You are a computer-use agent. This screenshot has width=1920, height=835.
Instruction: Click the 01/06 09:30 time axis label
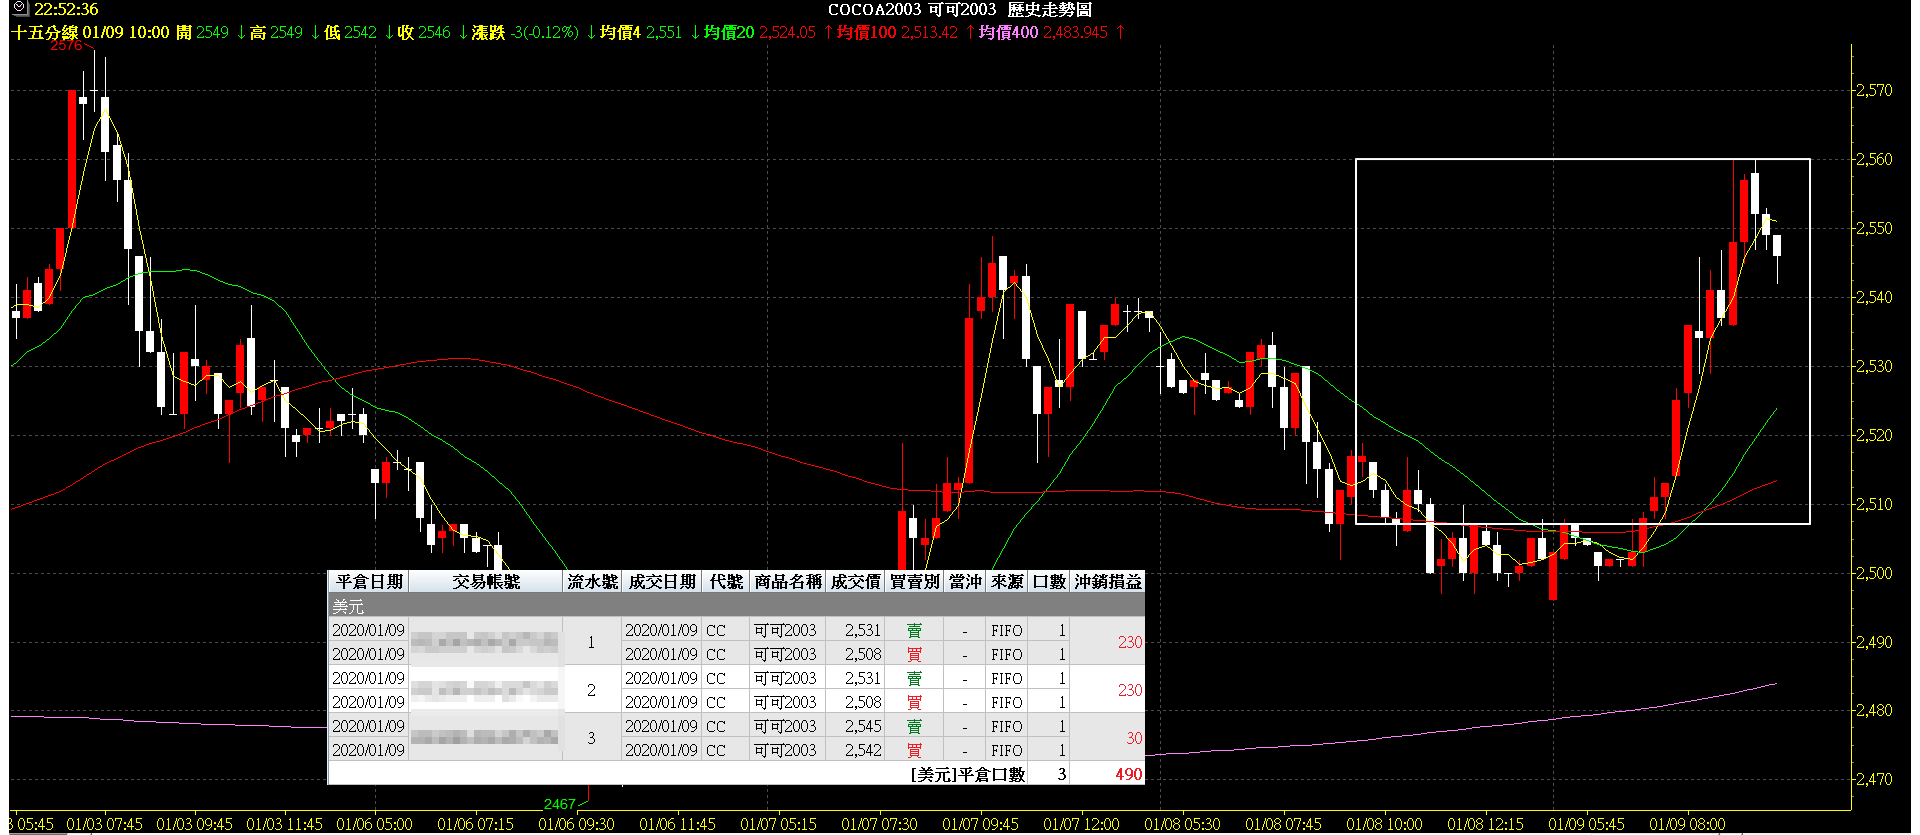click(576, 824)
